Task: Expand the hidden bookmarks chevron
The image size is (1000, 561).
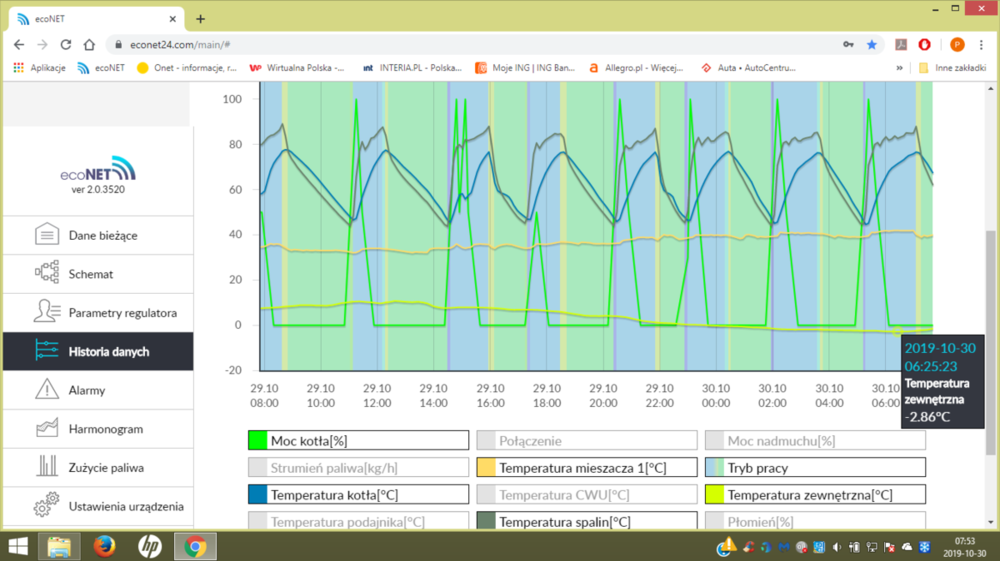Action: (899, 68)
